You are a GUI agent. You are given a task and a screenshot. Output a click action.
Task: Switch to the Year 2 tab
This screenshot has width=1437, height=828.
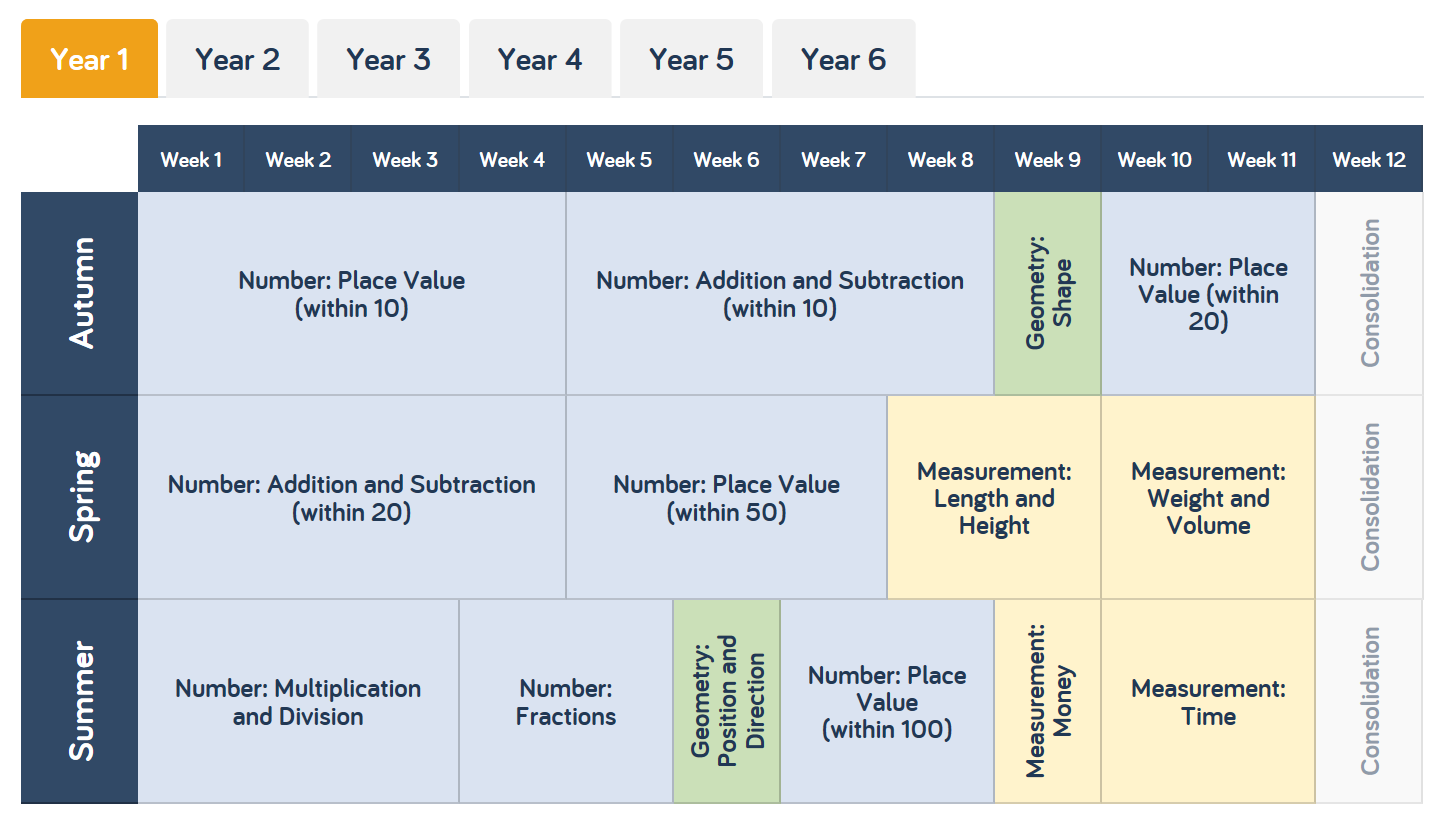tap(237, 60)
